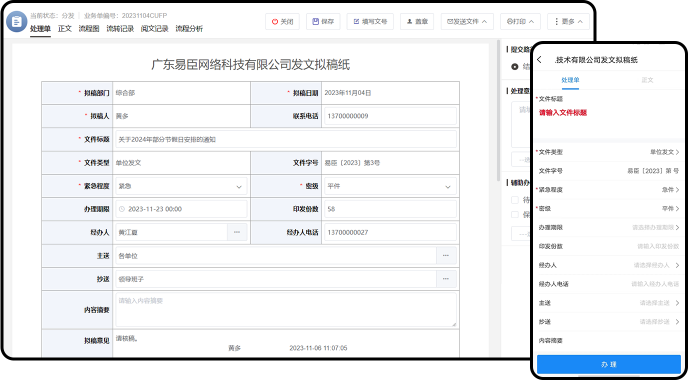Click the 文件标题 input on desktop form
Screen dimensions: 688x380
[x=286, y=139]
